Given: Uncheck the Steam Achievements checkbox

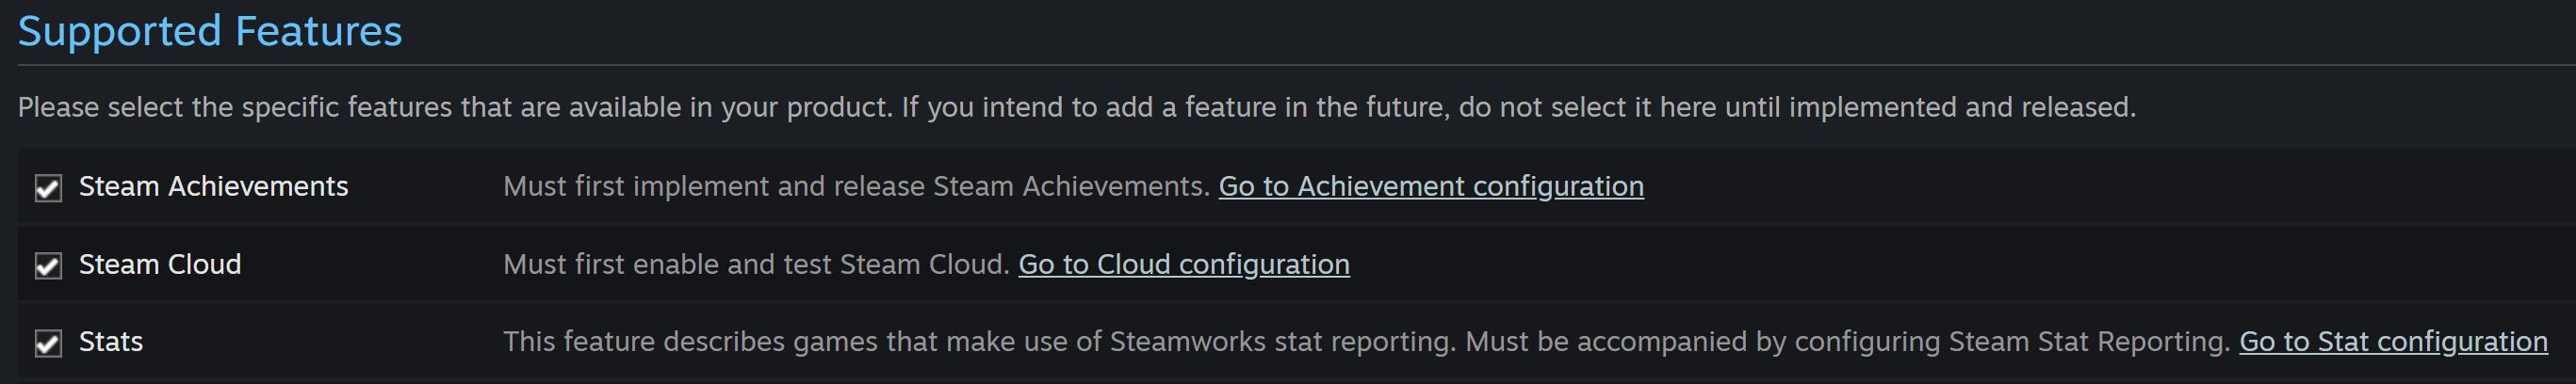Looking at the screenshot, I should [x=48, y=188].
